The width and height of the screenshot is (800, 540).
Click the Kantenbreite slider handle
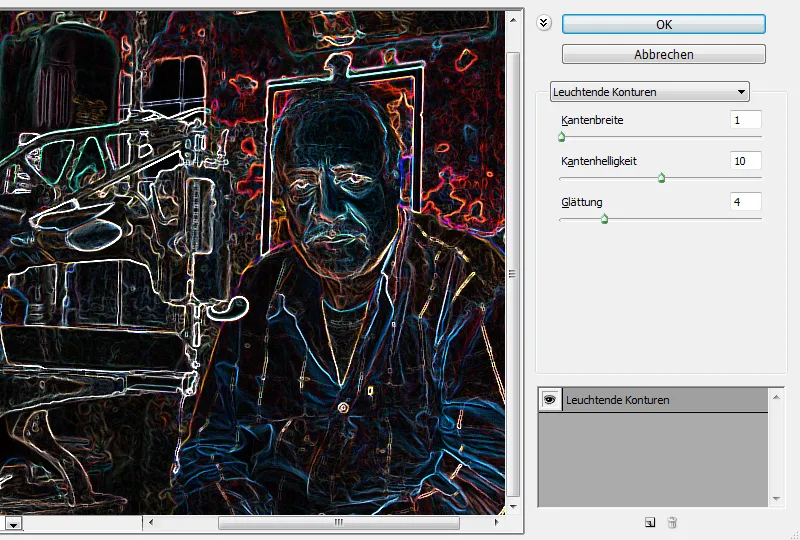point(562,137)
